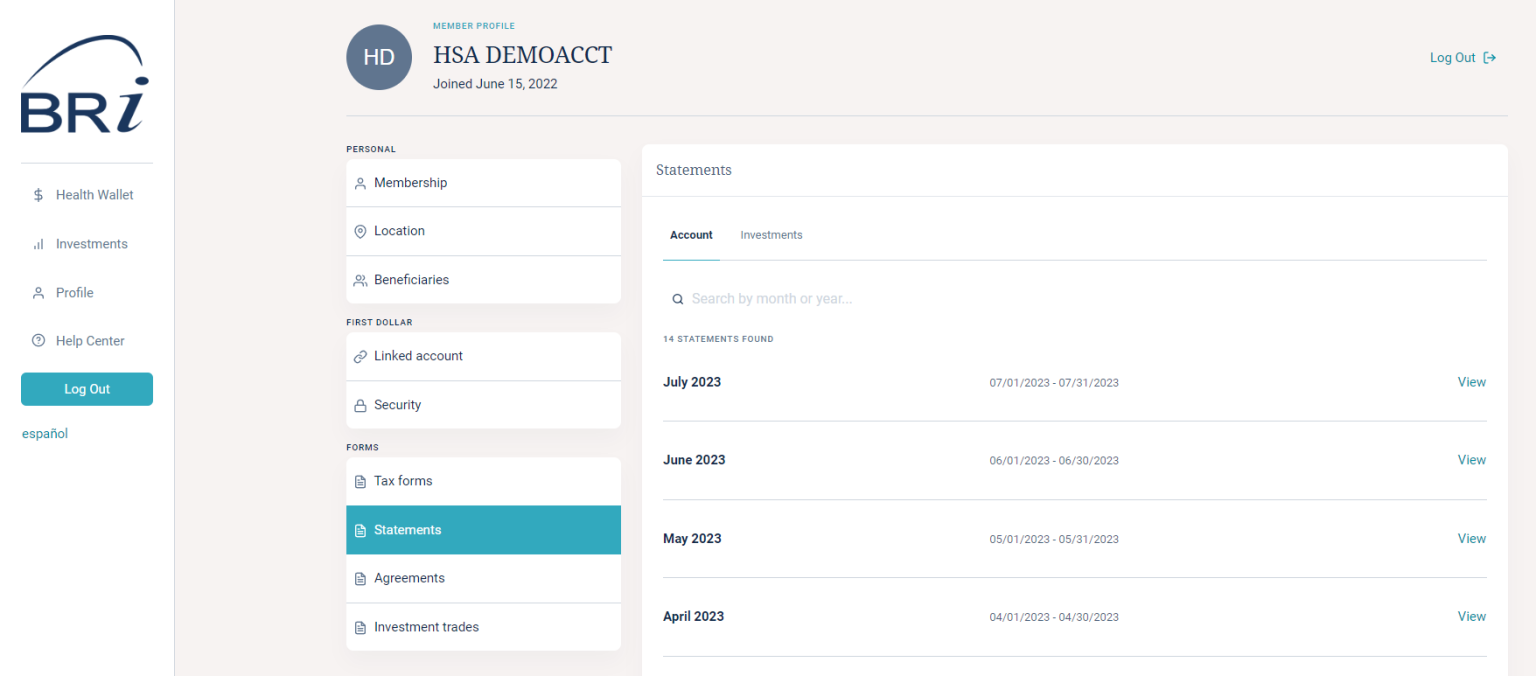The image size is (1536, 676).
Task: Click the español language link
Action: 44,433
